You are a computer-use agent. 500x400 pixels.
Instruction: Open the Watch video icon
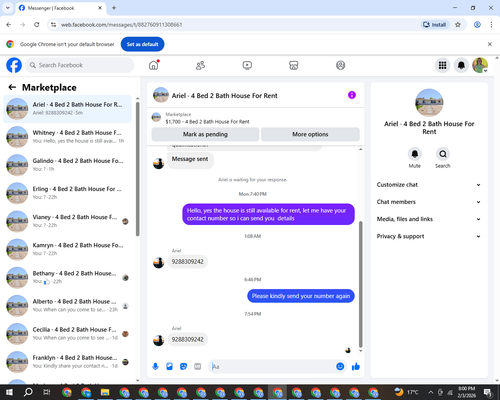(x=247, y=65)
